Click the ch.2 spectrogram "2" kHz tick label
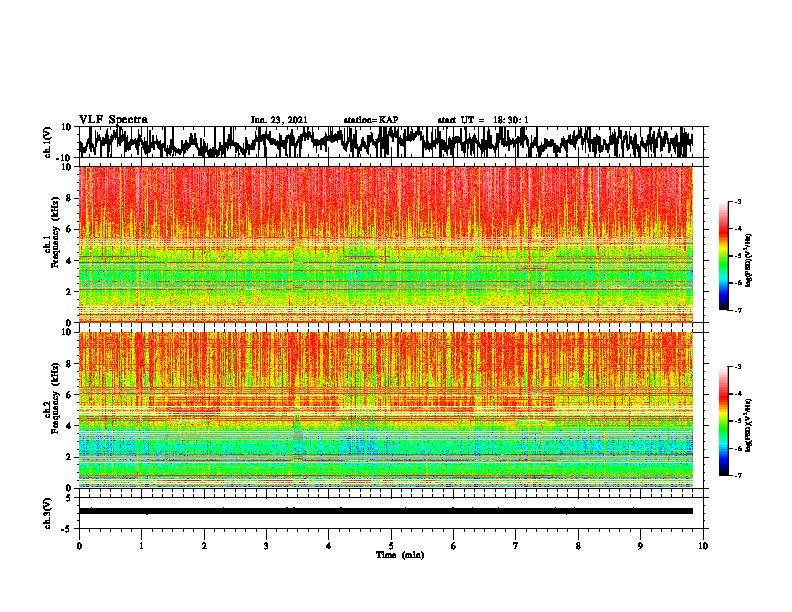 [71, 457]
